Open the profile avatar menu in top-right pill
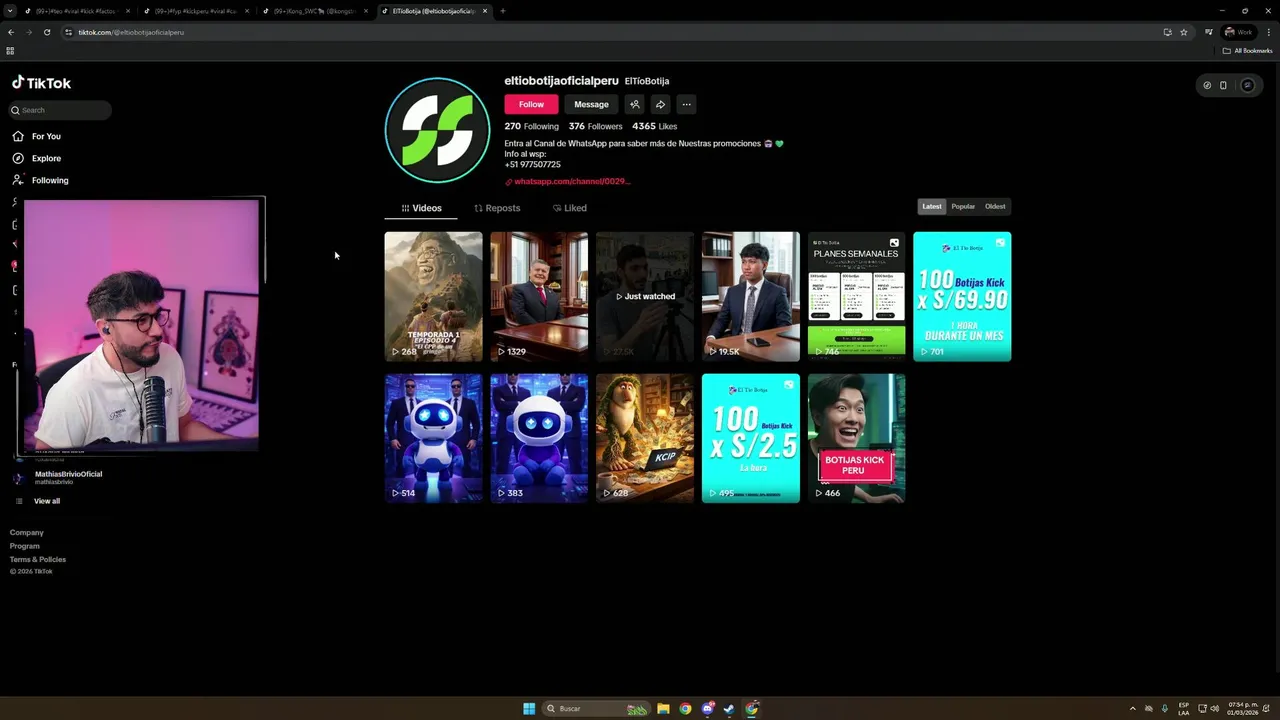This screenshot has width=1280, height=720. pyautogui.click(x=1247, y=85)
